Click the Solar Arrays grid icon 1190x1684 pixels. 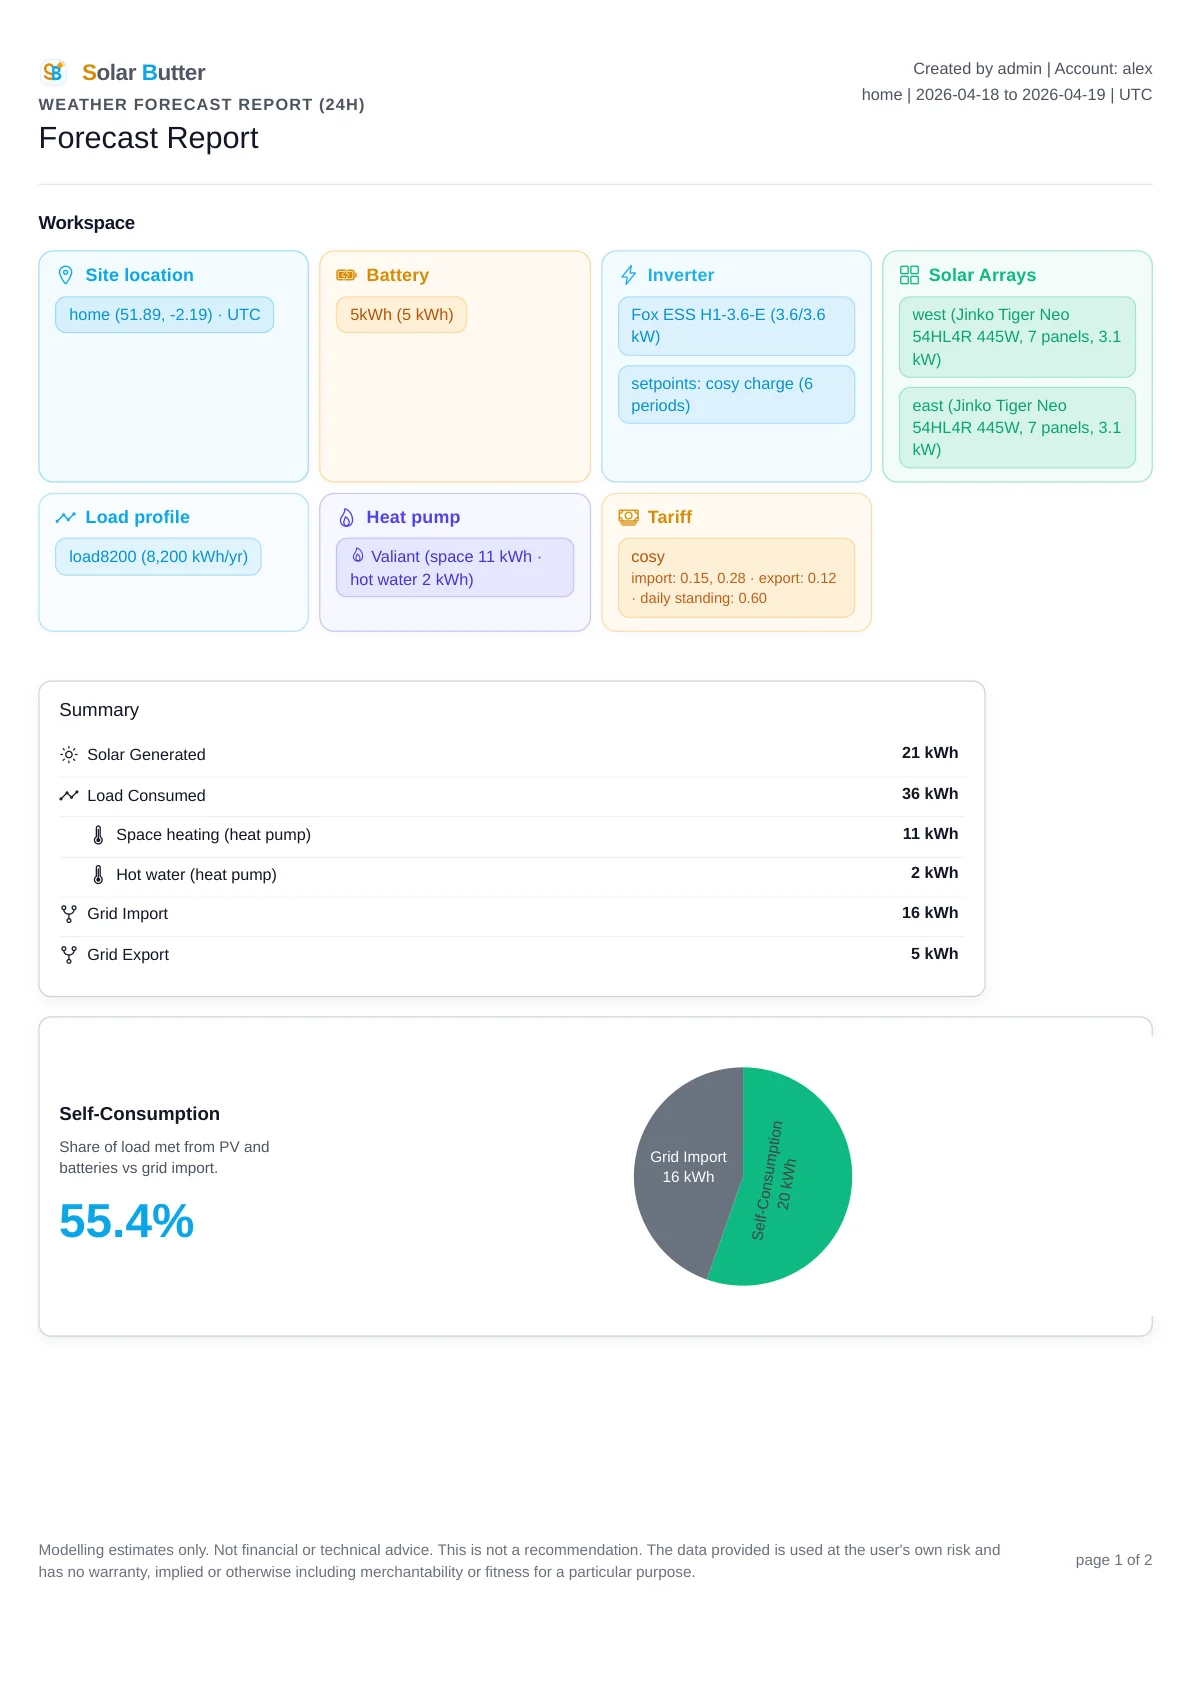[909, 275]
